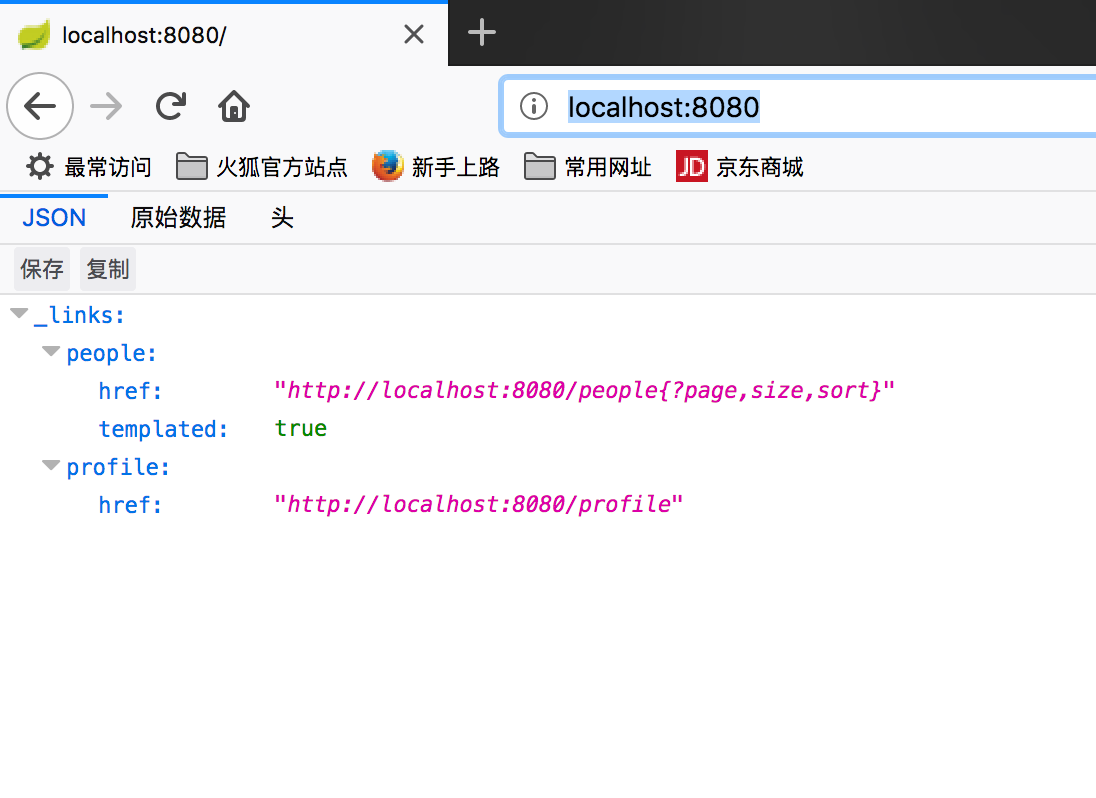This screenshot has width=1096, height=798.
Task: Close the localhost:8080/ tab
Action: pyautogui.click(x=414, y=34)
